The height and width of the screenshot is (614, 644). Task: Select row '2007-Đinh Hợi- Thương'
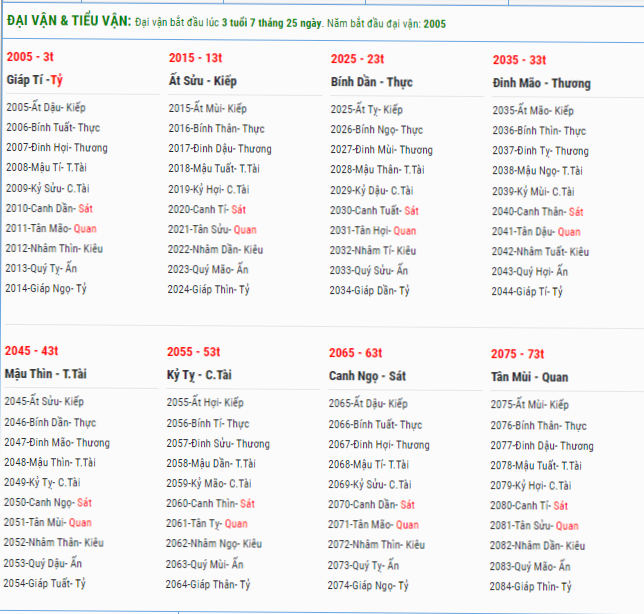pyautogui.click(x=57, y=148)
